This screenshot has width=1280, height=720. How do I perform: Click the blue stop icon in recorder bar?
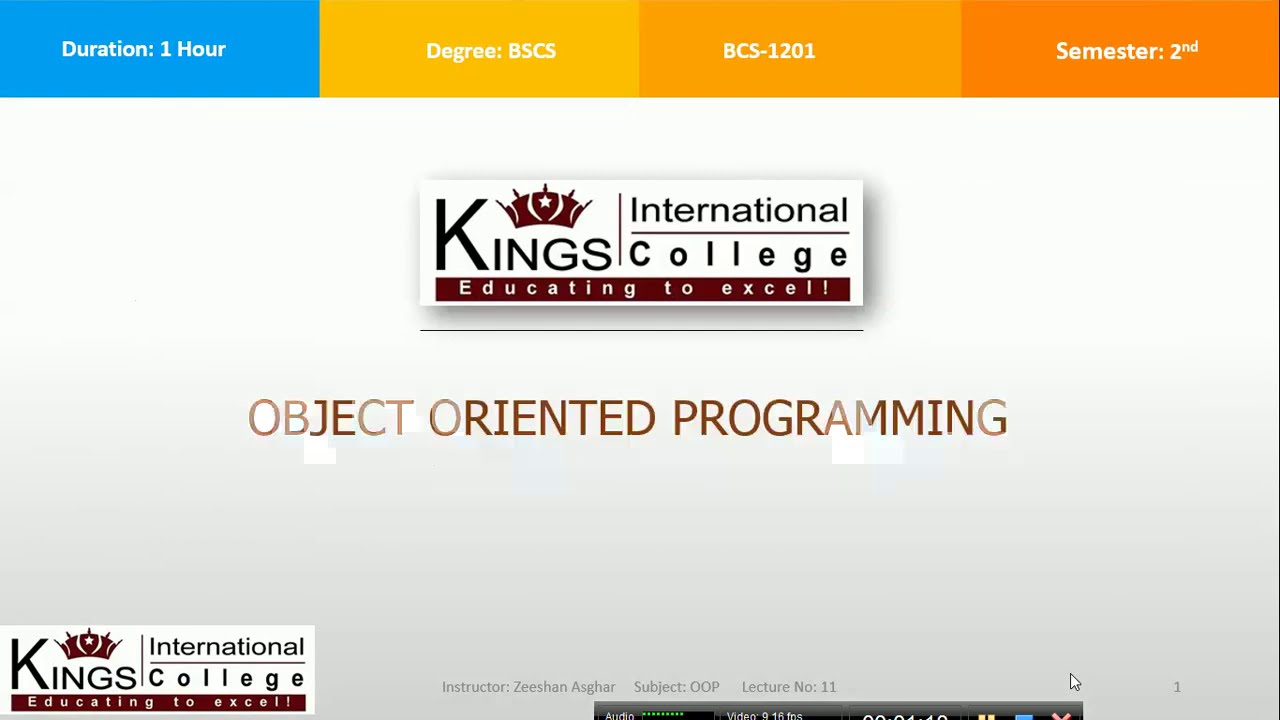(1023, 716)
